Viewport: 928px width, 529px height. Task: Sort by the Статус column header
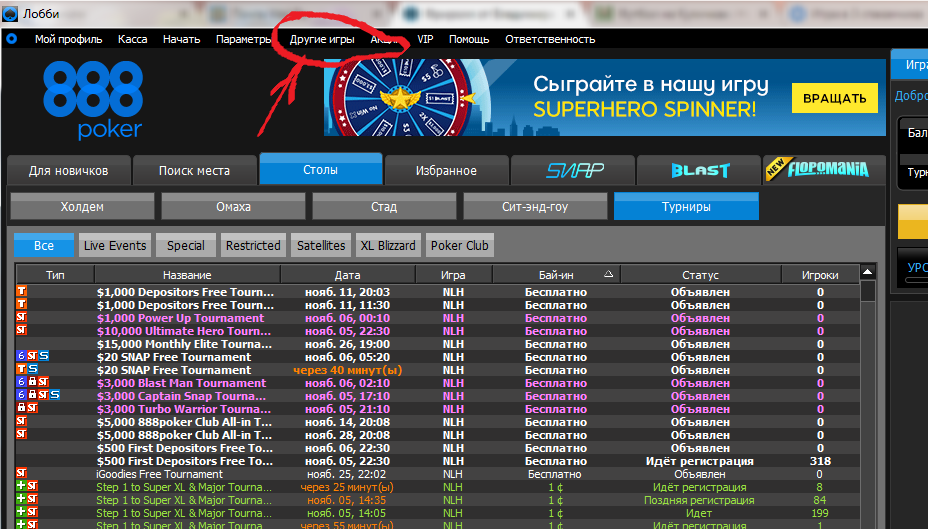click(700, 275)
